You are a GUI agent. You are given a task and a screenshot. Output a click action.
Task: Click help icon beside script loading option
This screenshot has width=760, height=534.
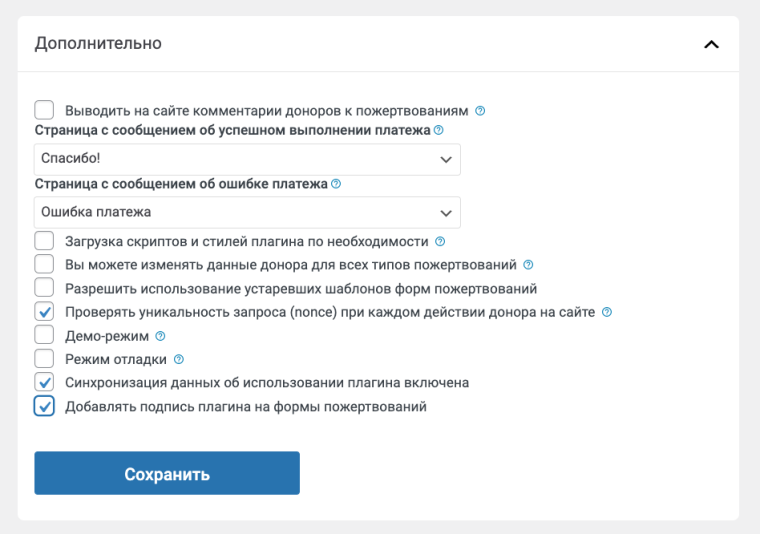click(x=440, y=241)
